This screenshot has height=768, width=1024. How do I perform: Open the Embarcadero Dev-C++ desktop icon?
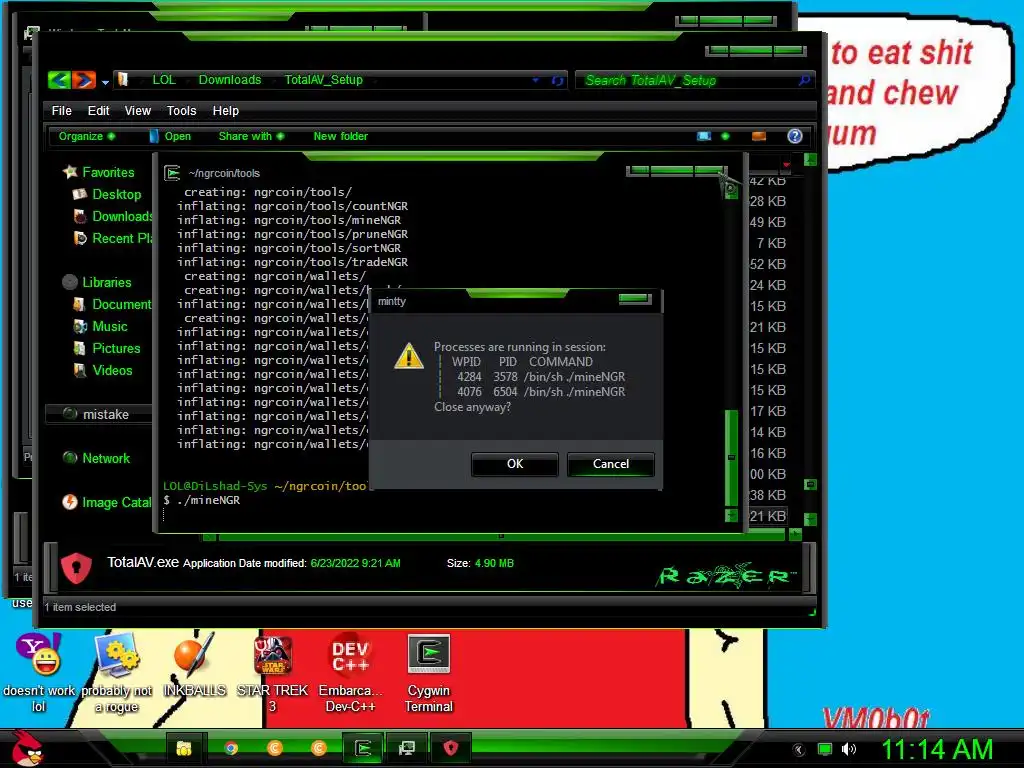350,673
